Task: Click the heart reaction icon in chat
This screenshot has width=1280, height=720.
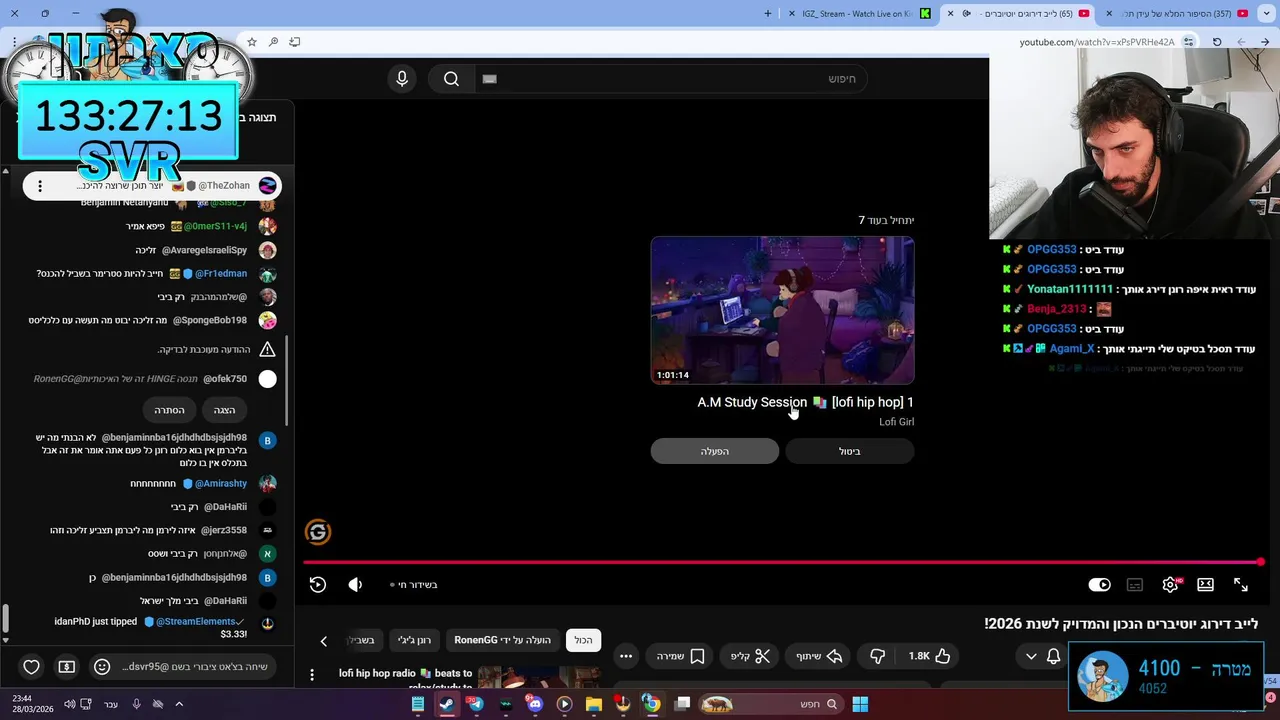Action: [x=31, y=667]
